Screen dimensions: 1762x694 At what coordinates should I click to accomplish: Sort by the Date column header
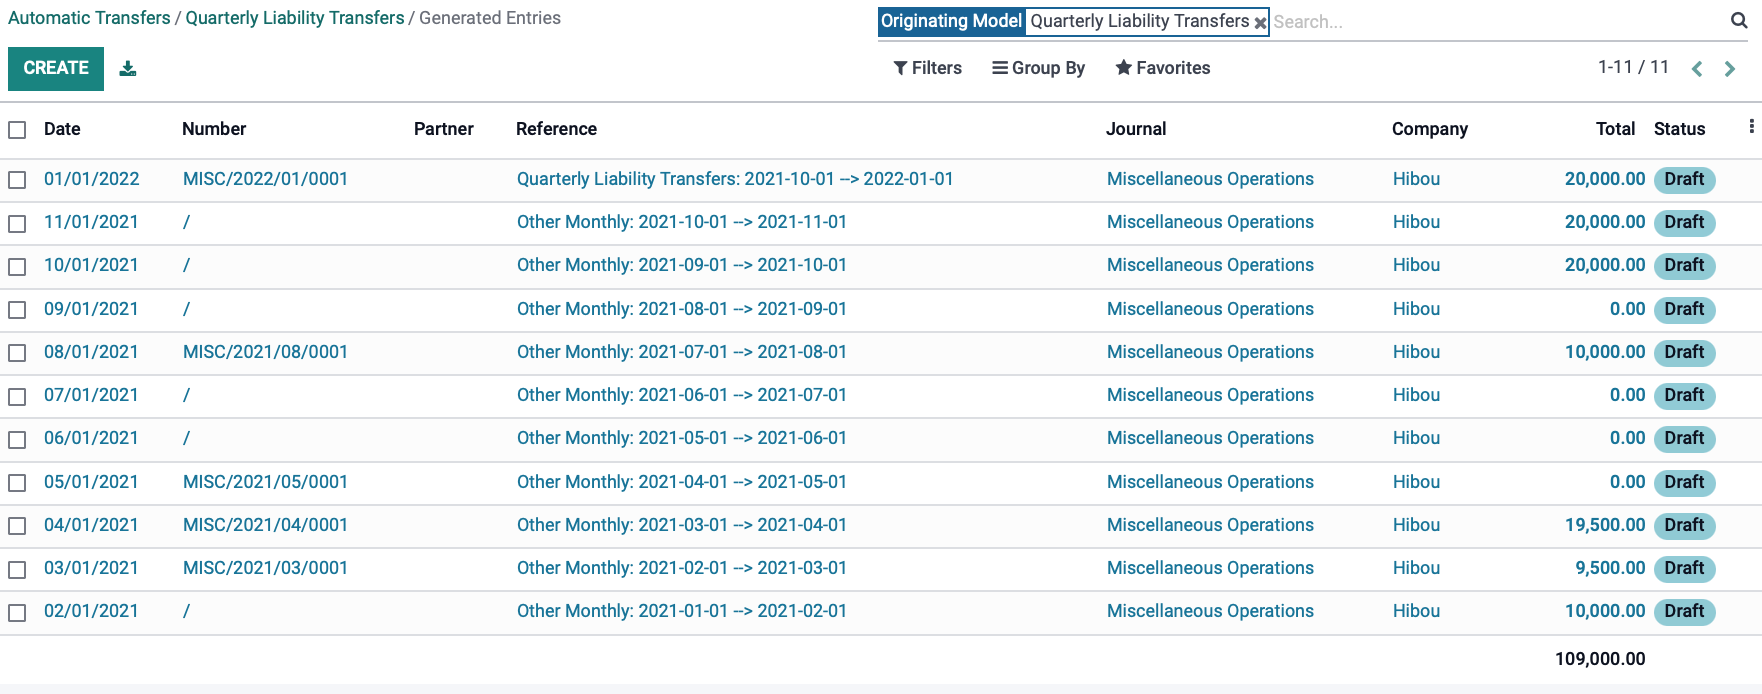coord(62,129)
